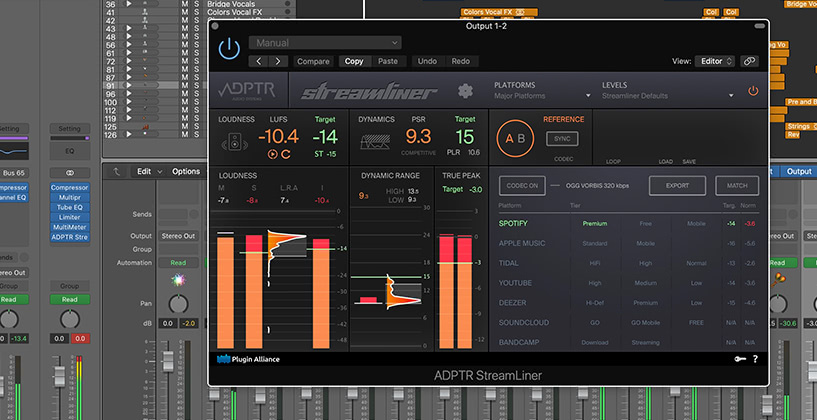This screenshot has height=420, width=817.
Task: Open the MultiMeter plugin slot
Action: pos(70,227)
